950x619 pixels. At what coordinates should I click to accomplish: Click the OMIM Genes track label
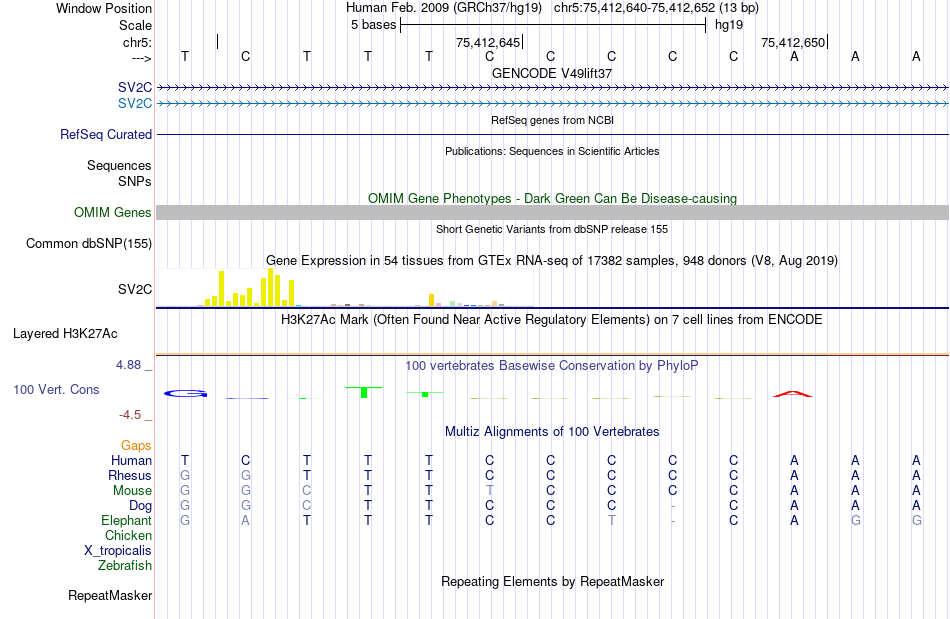(x=112, y=213)
